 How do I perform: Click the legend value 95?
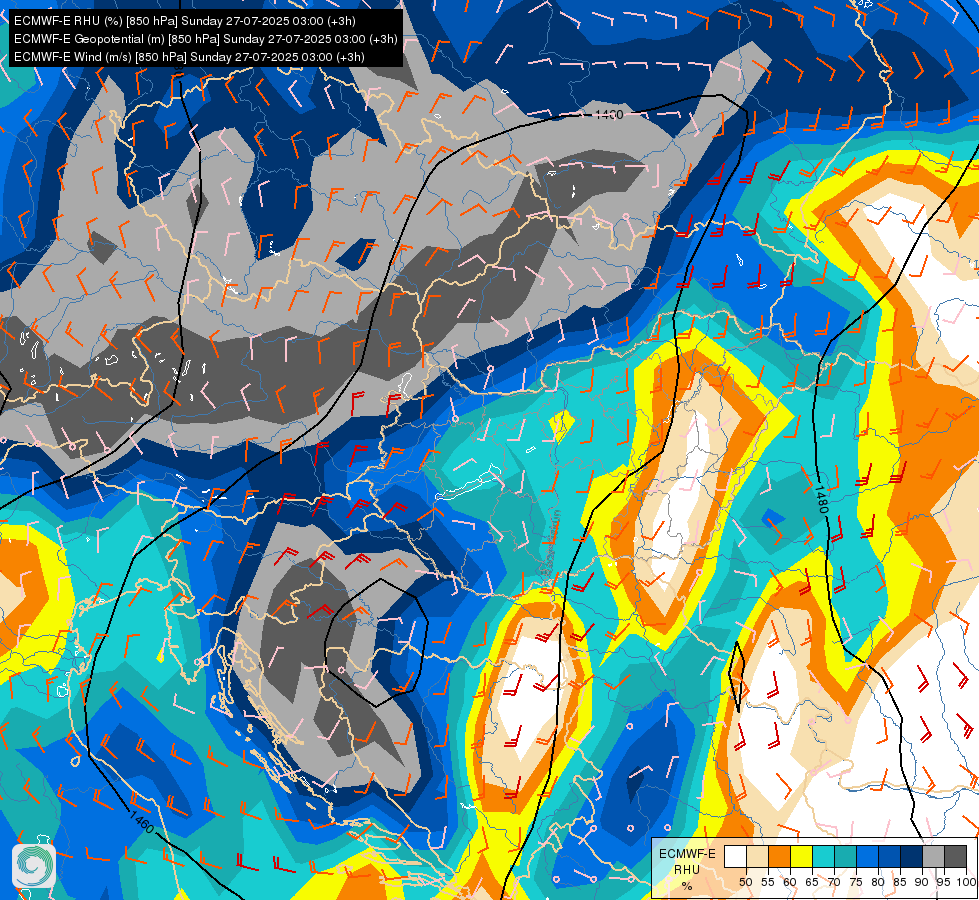[x=943, y=882]
